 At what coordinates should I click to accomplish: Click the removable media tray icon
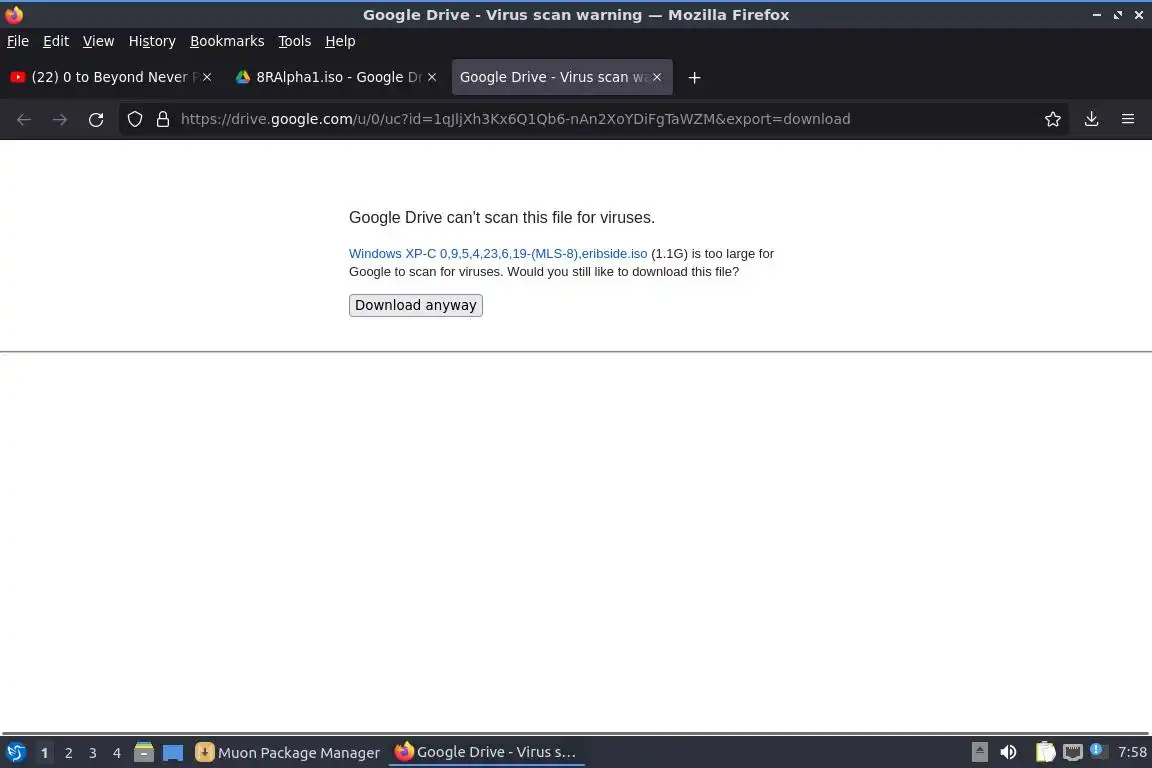click(x=979, y=752)
